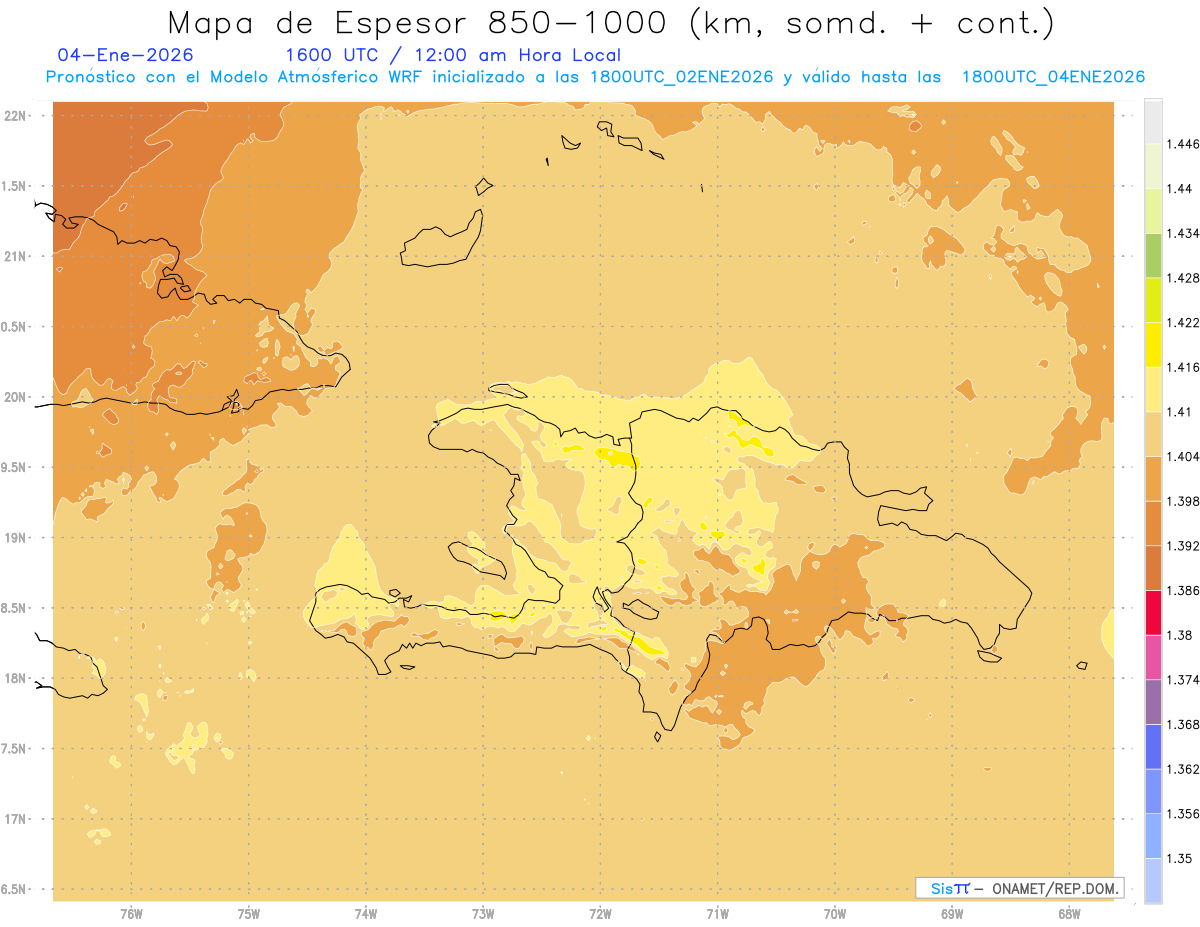Click the legend value '1.356'
The height and width of the screenshot is (927, 1200).
tap(1183, 814)
